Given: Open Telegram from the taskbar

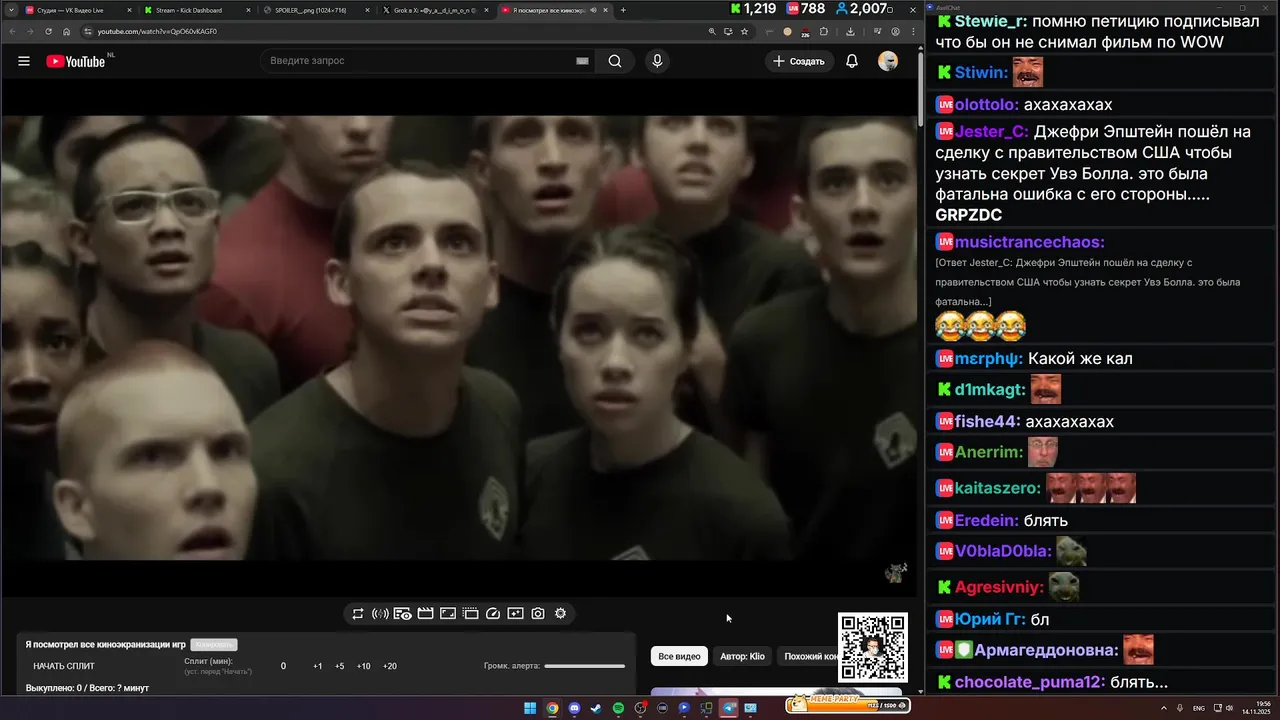Looking at the screenshot, I should pyautogui.click(x=728, y=708).
